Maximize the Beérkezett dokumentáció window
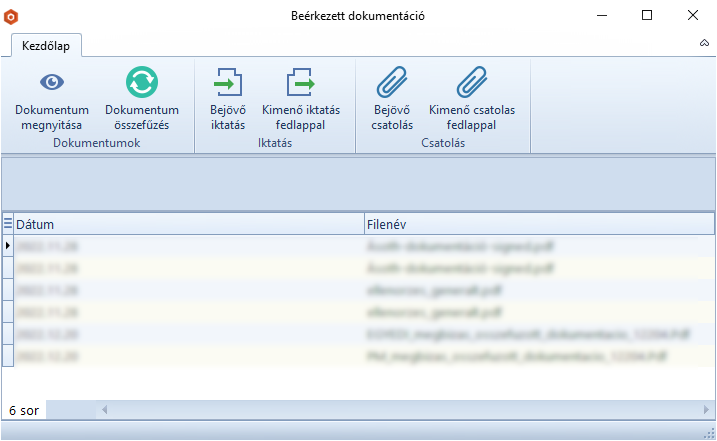Screen dimensions: 717x441 (647, 16)
